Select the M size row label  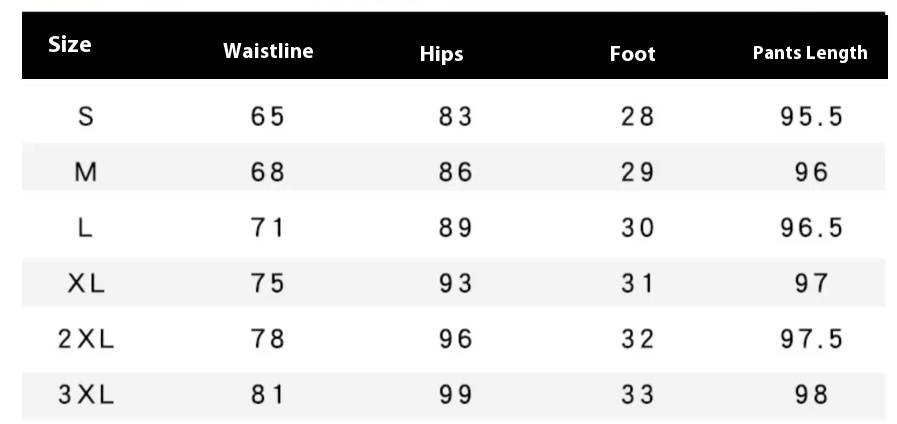tap(86, 173)
